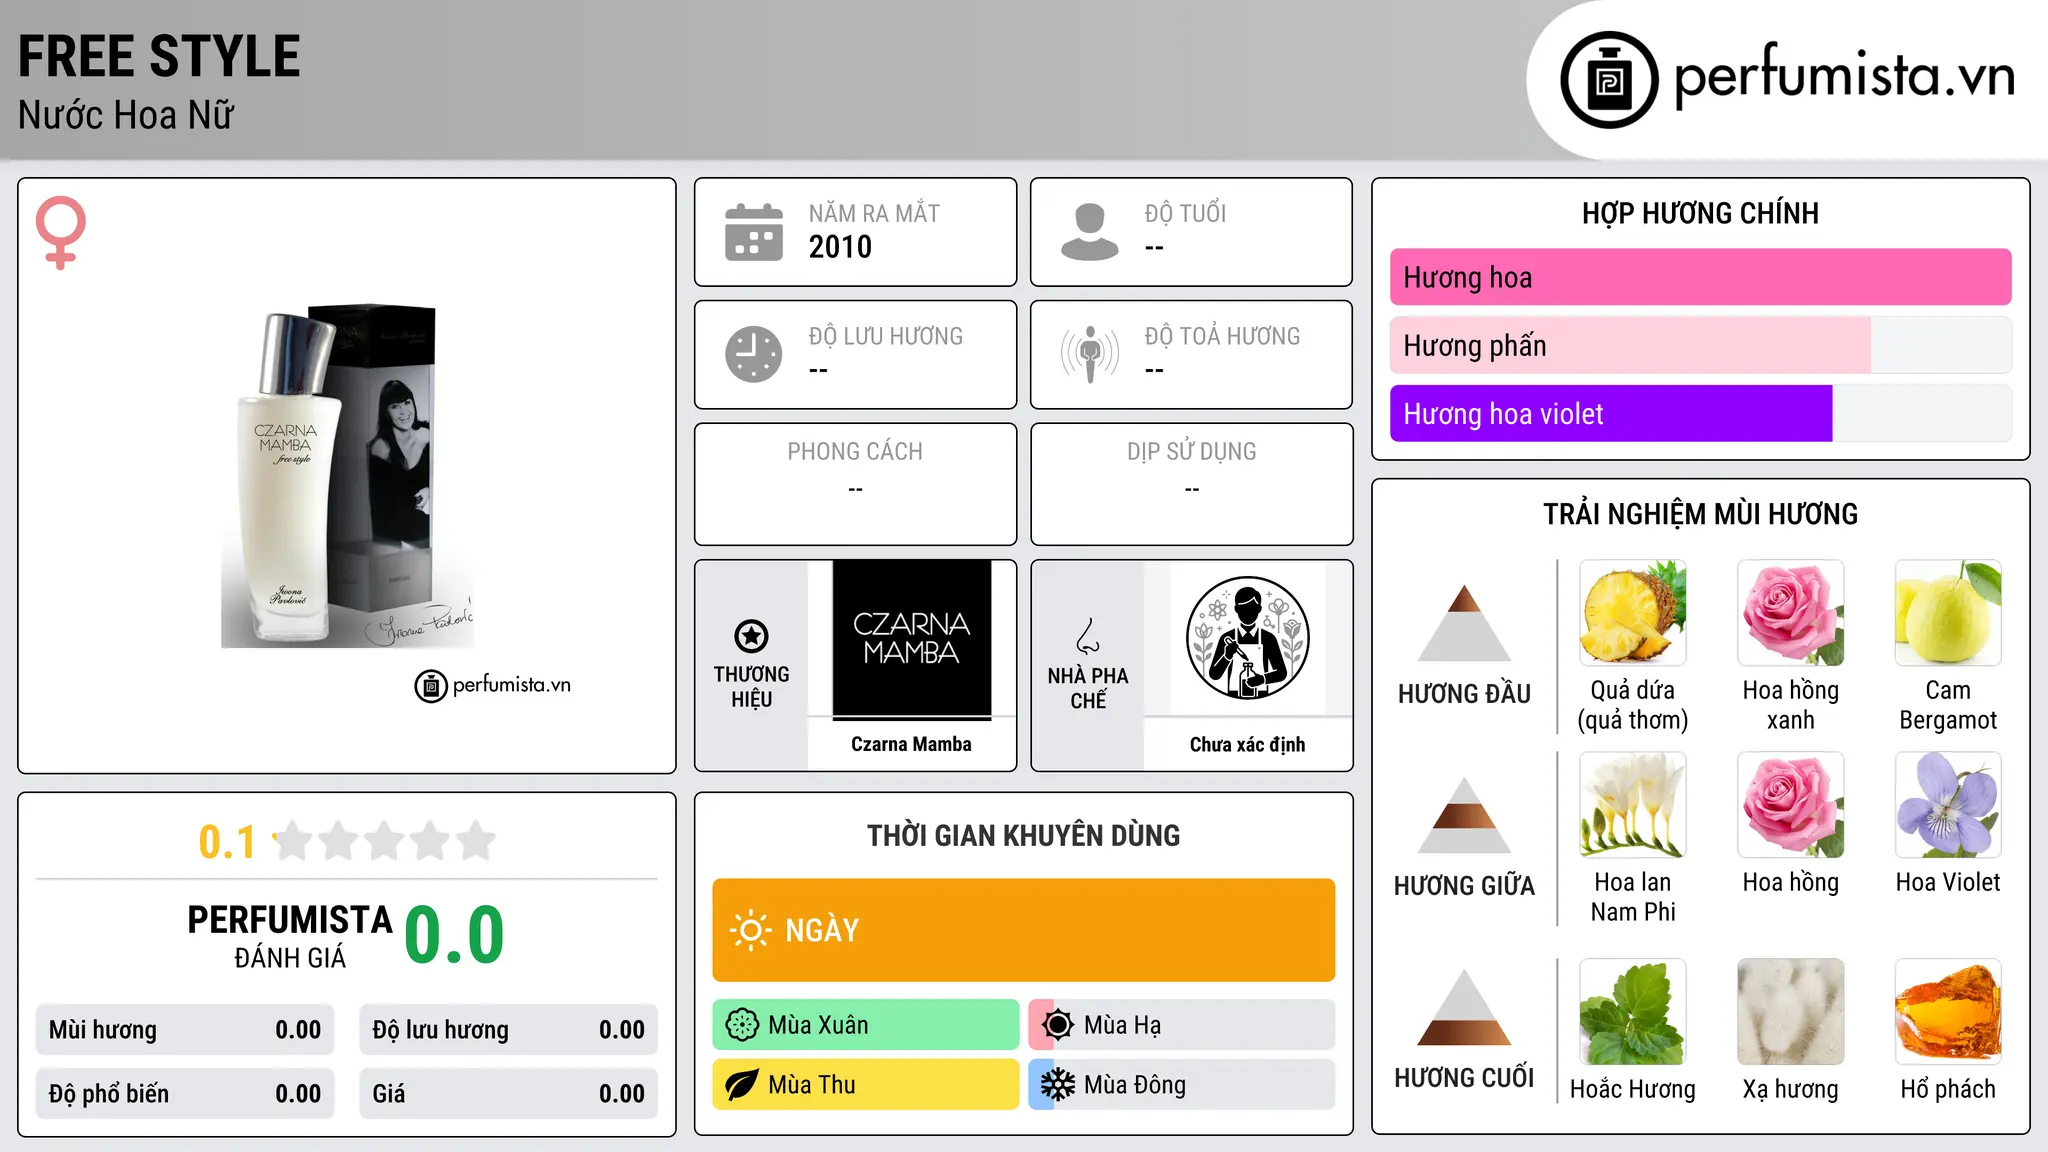Click the sillage icon beside Độ toả hương
This screenshot has height=1152, width=2048.
[1090, 354]
